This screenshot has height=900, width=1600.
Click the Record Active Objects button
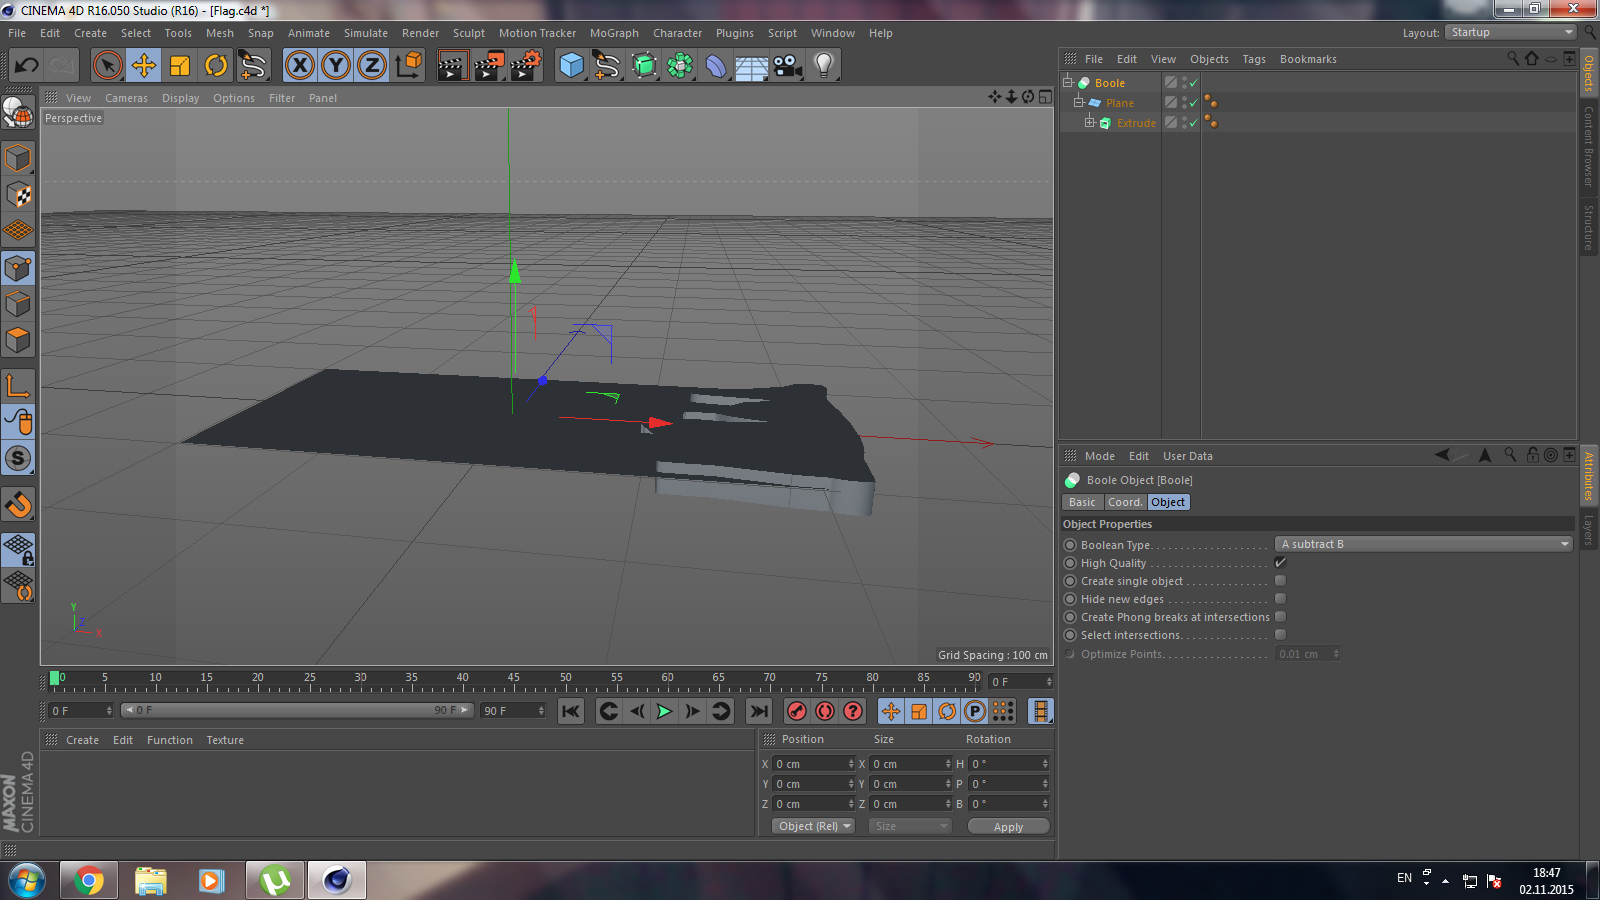pos(797,711)
